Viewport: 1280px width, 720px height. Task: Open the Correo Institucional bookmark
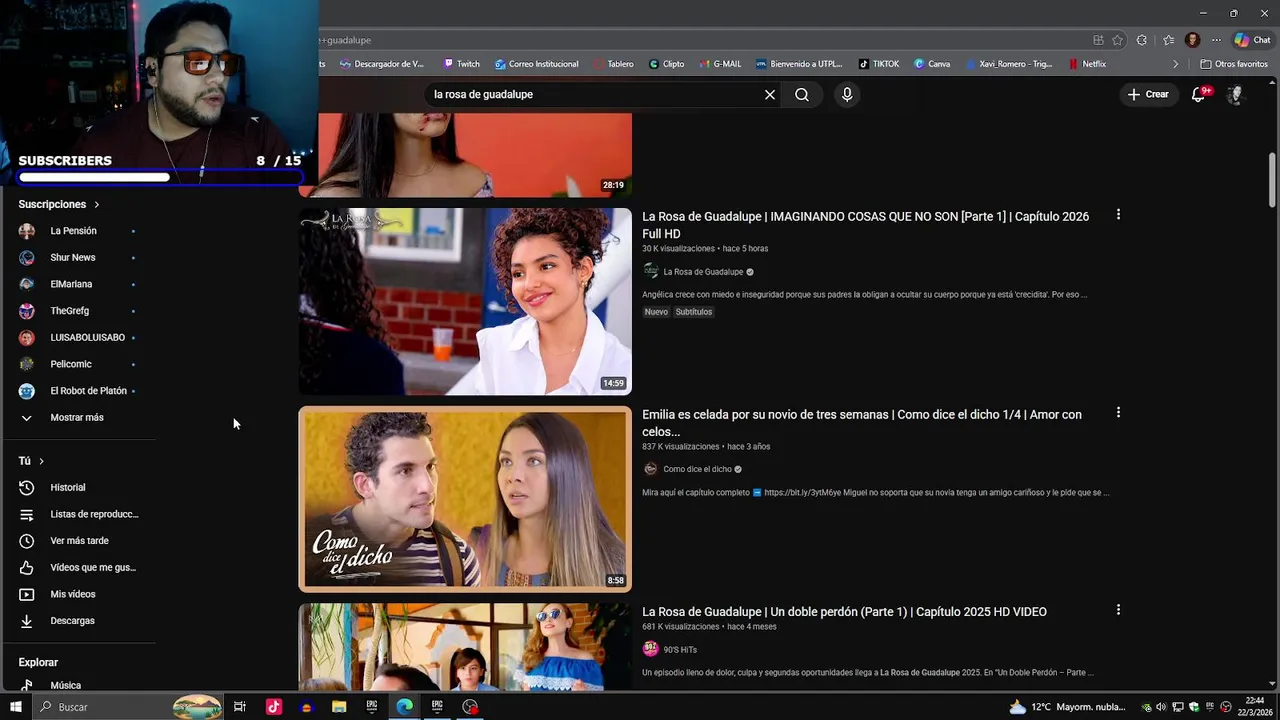[535, 64]
